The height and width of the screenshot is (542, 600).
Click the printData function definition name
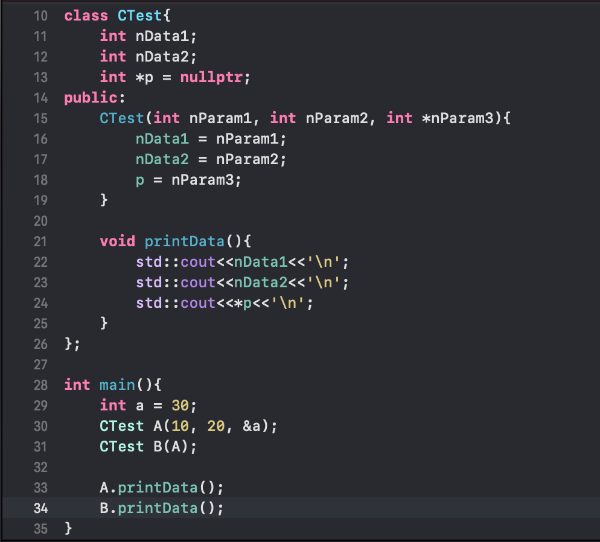[184, 242]
